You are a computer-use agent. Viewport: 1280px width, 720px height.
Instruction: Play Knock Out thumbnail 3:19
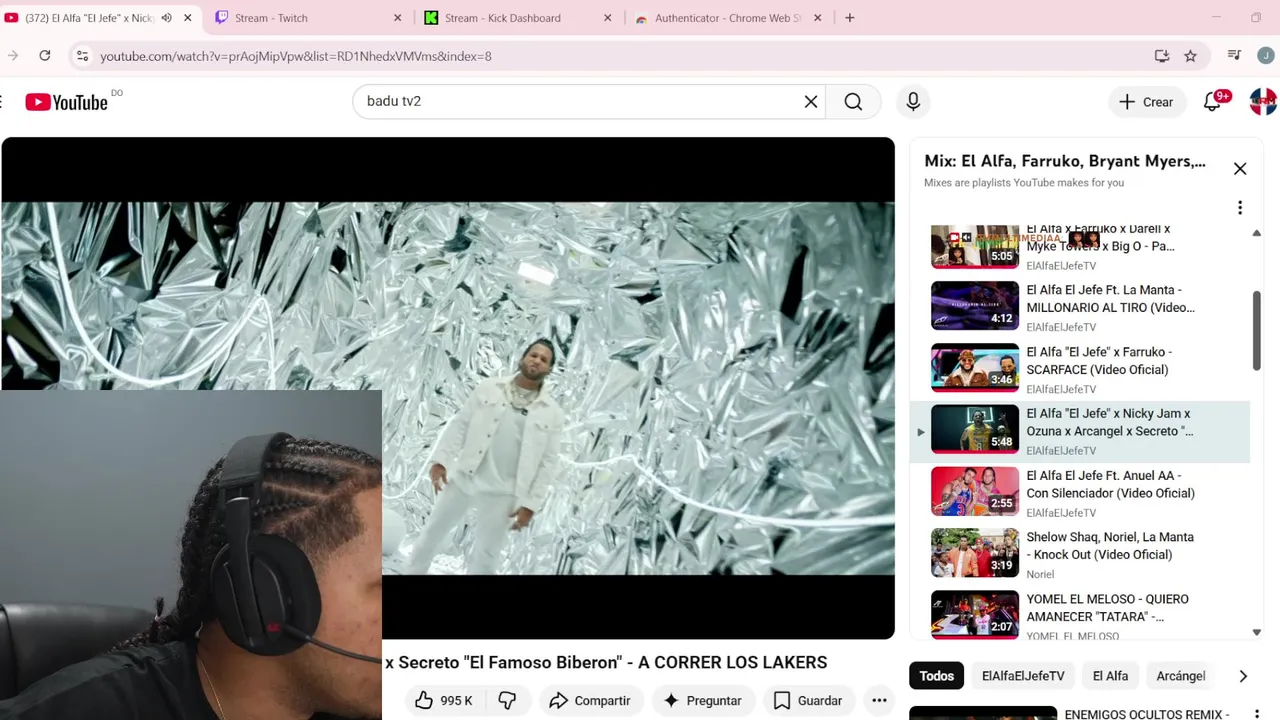(975, 552)
